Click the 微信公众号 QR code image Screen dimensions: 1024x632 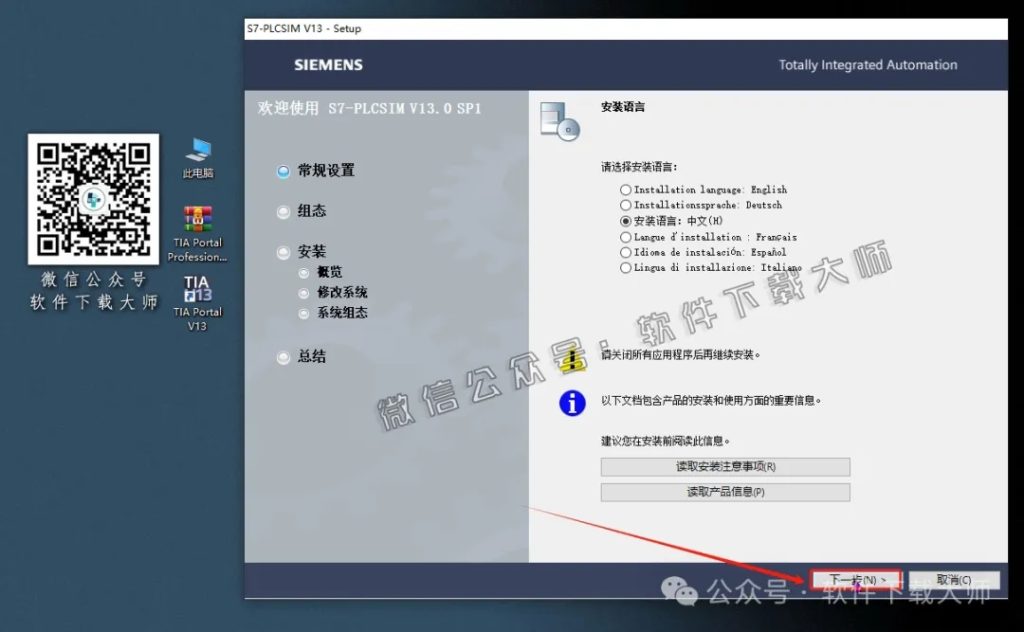click(94, 197)
